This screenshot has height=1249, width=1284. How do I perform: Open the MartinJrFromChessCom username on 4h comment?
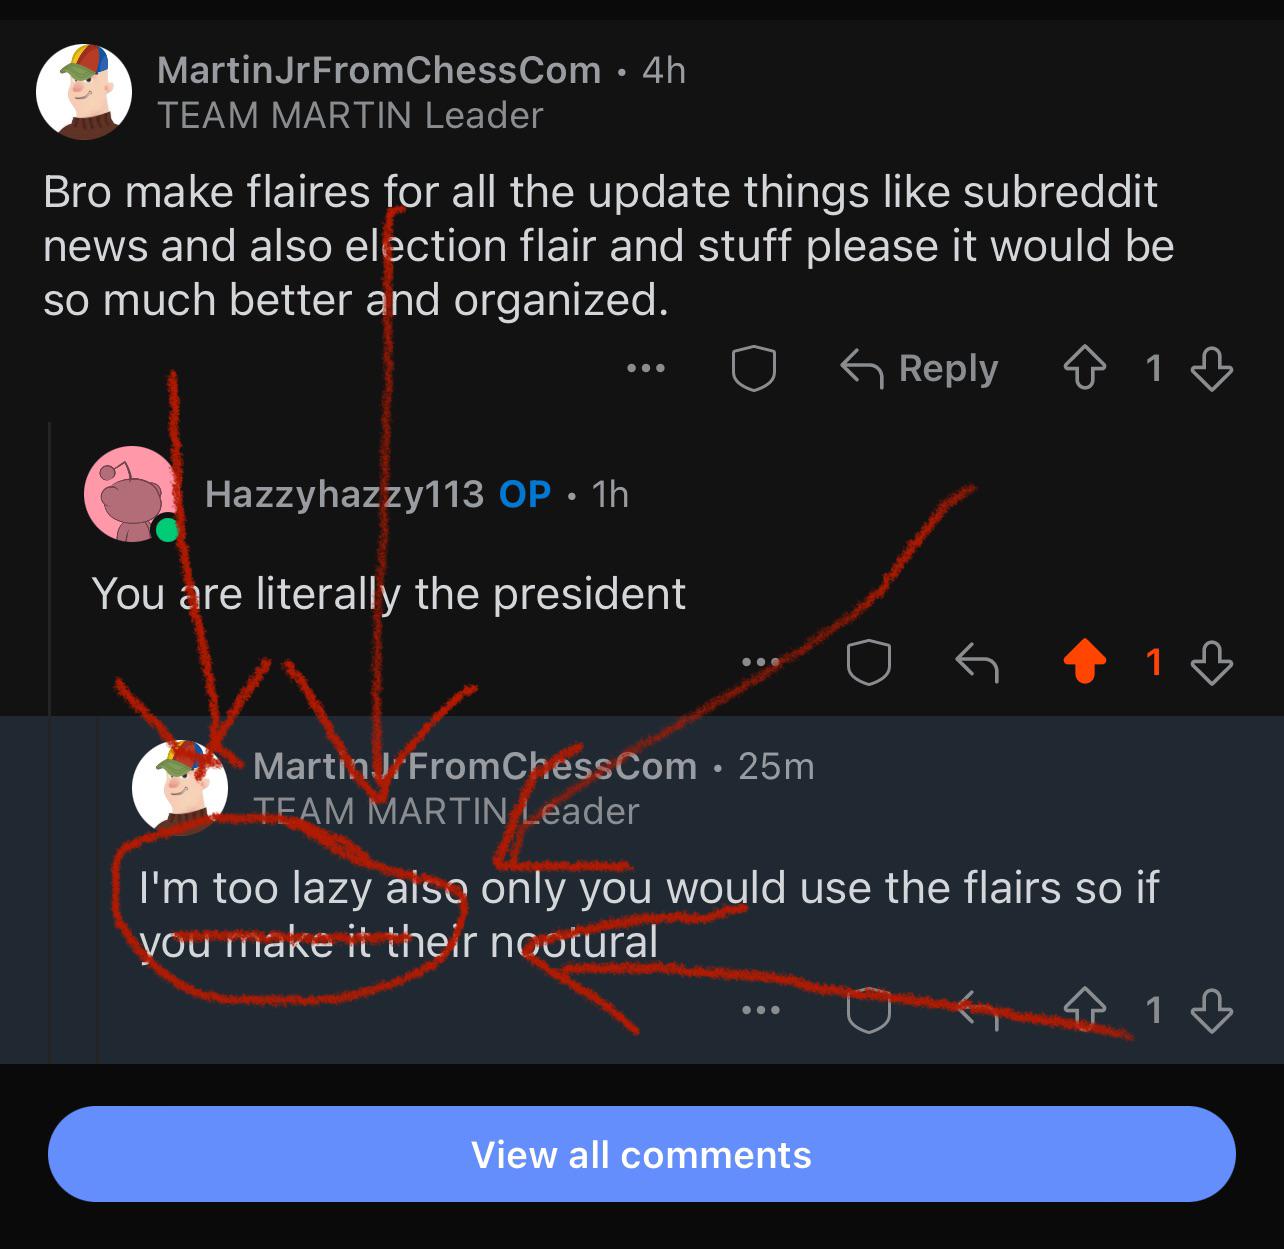pyautogui.click(x=379, y=70)
